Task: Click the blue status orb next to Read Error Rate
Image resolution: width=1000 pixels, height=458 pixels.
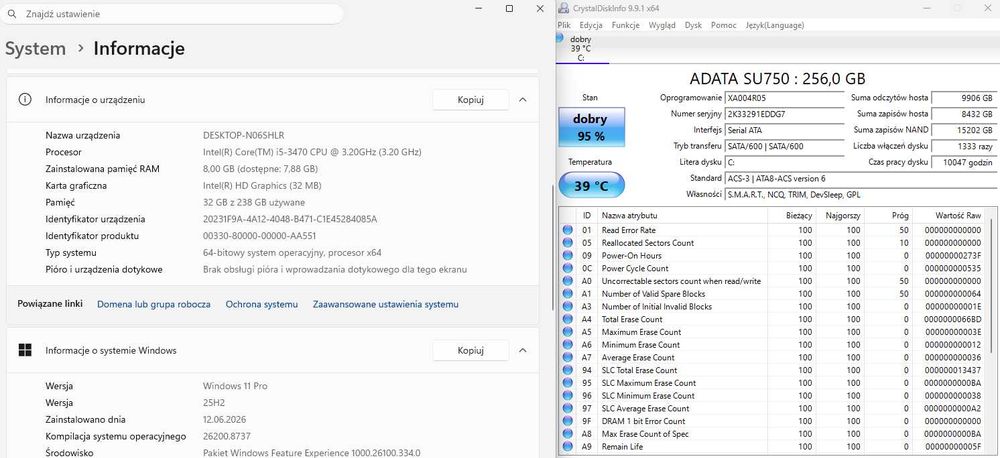Action: coord(568,230)
